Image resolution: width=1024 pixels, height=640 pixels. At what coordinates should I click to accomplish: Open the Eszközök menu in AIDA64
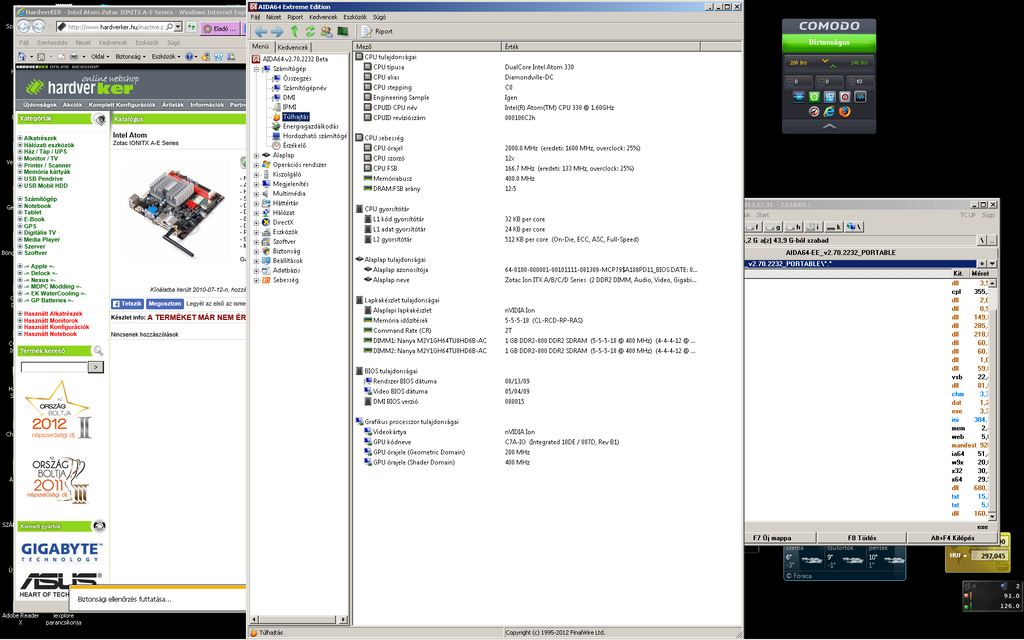pos(355,17)
